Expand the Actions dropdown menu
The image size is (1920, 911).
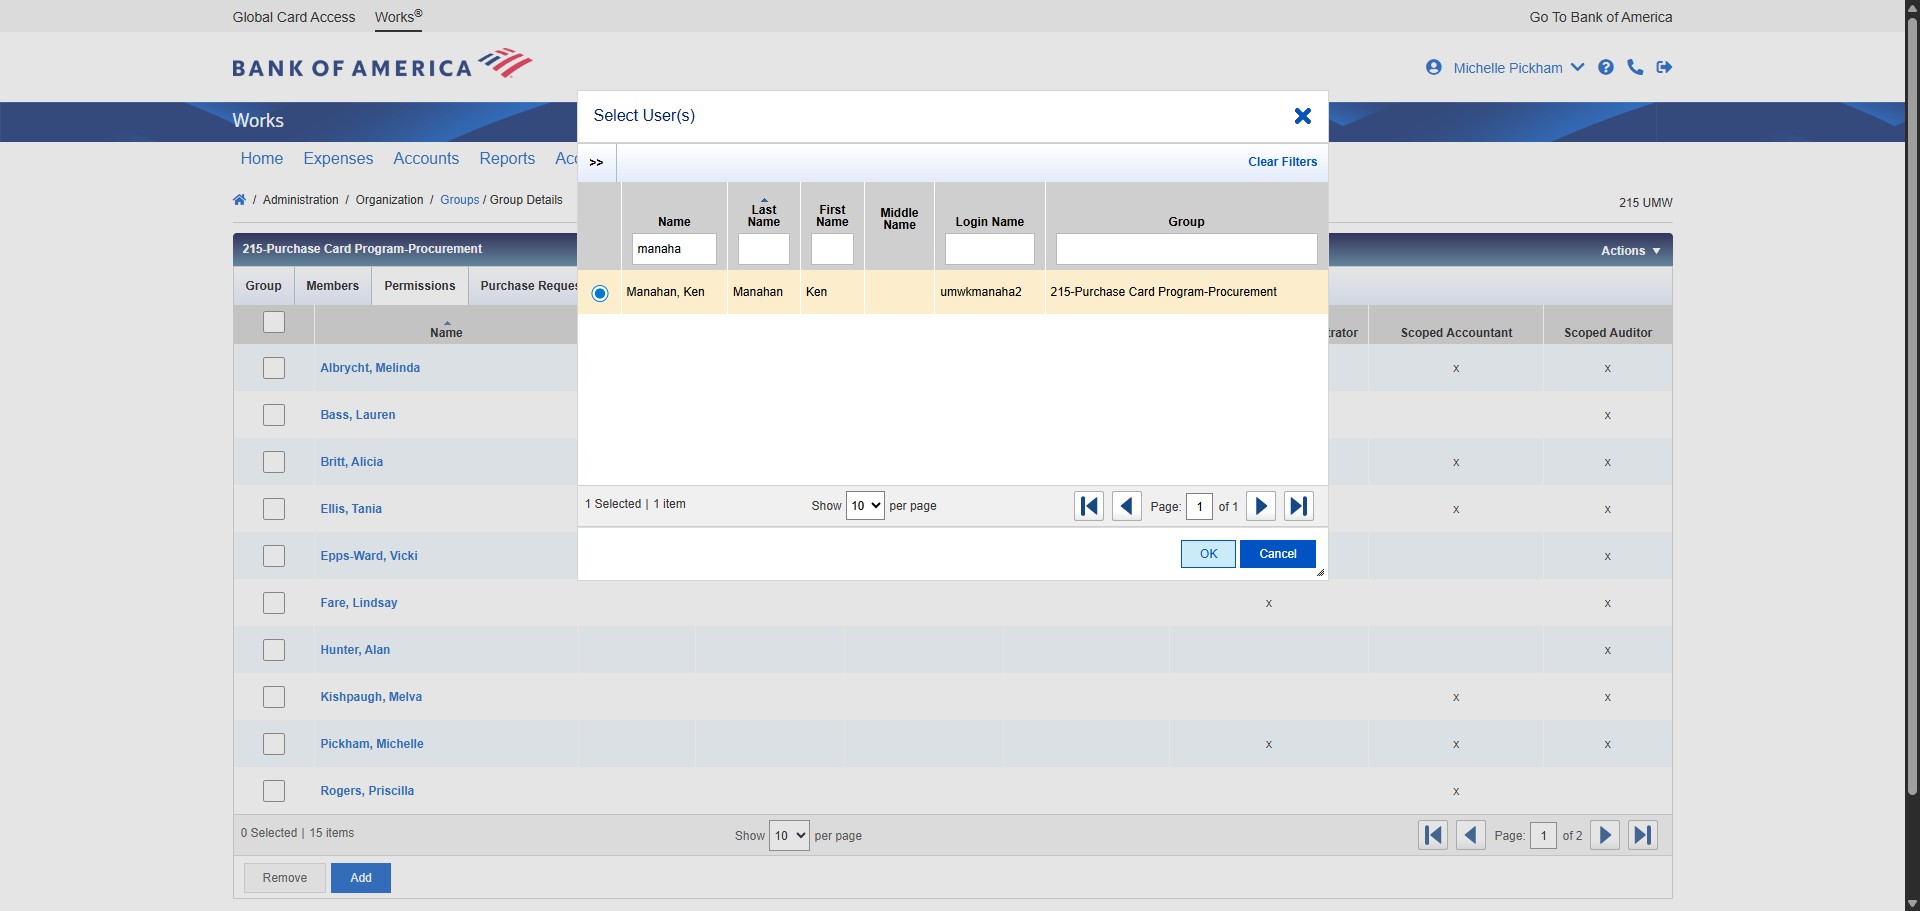click(1630, 251)
